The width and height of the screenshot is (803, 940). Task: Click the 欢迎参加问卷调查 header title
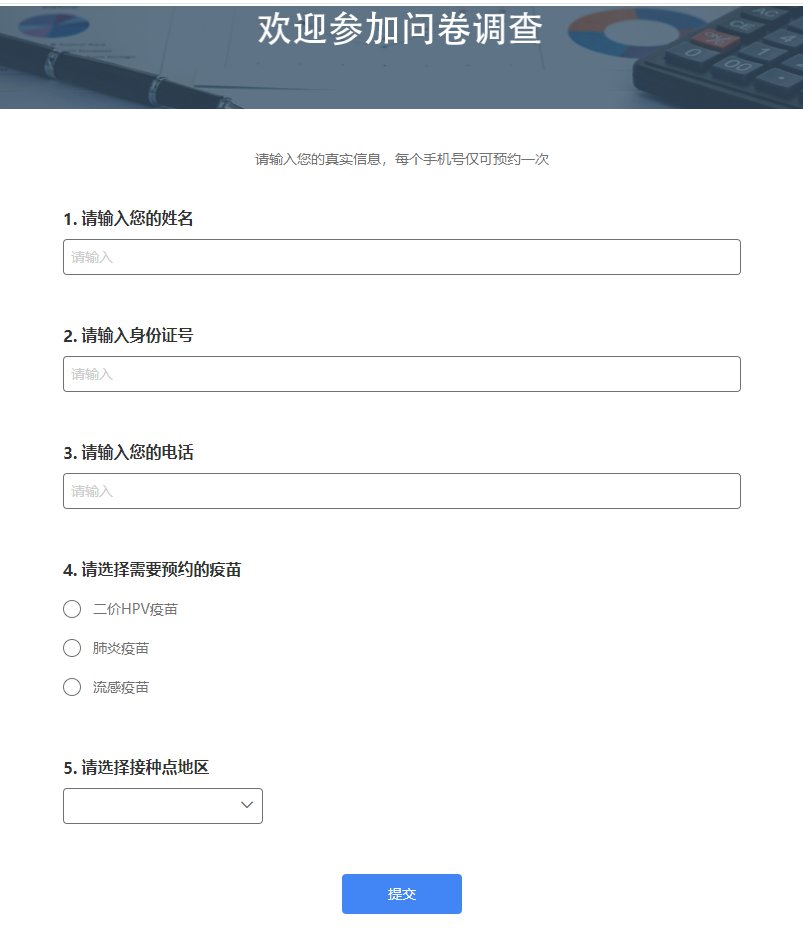400,29
